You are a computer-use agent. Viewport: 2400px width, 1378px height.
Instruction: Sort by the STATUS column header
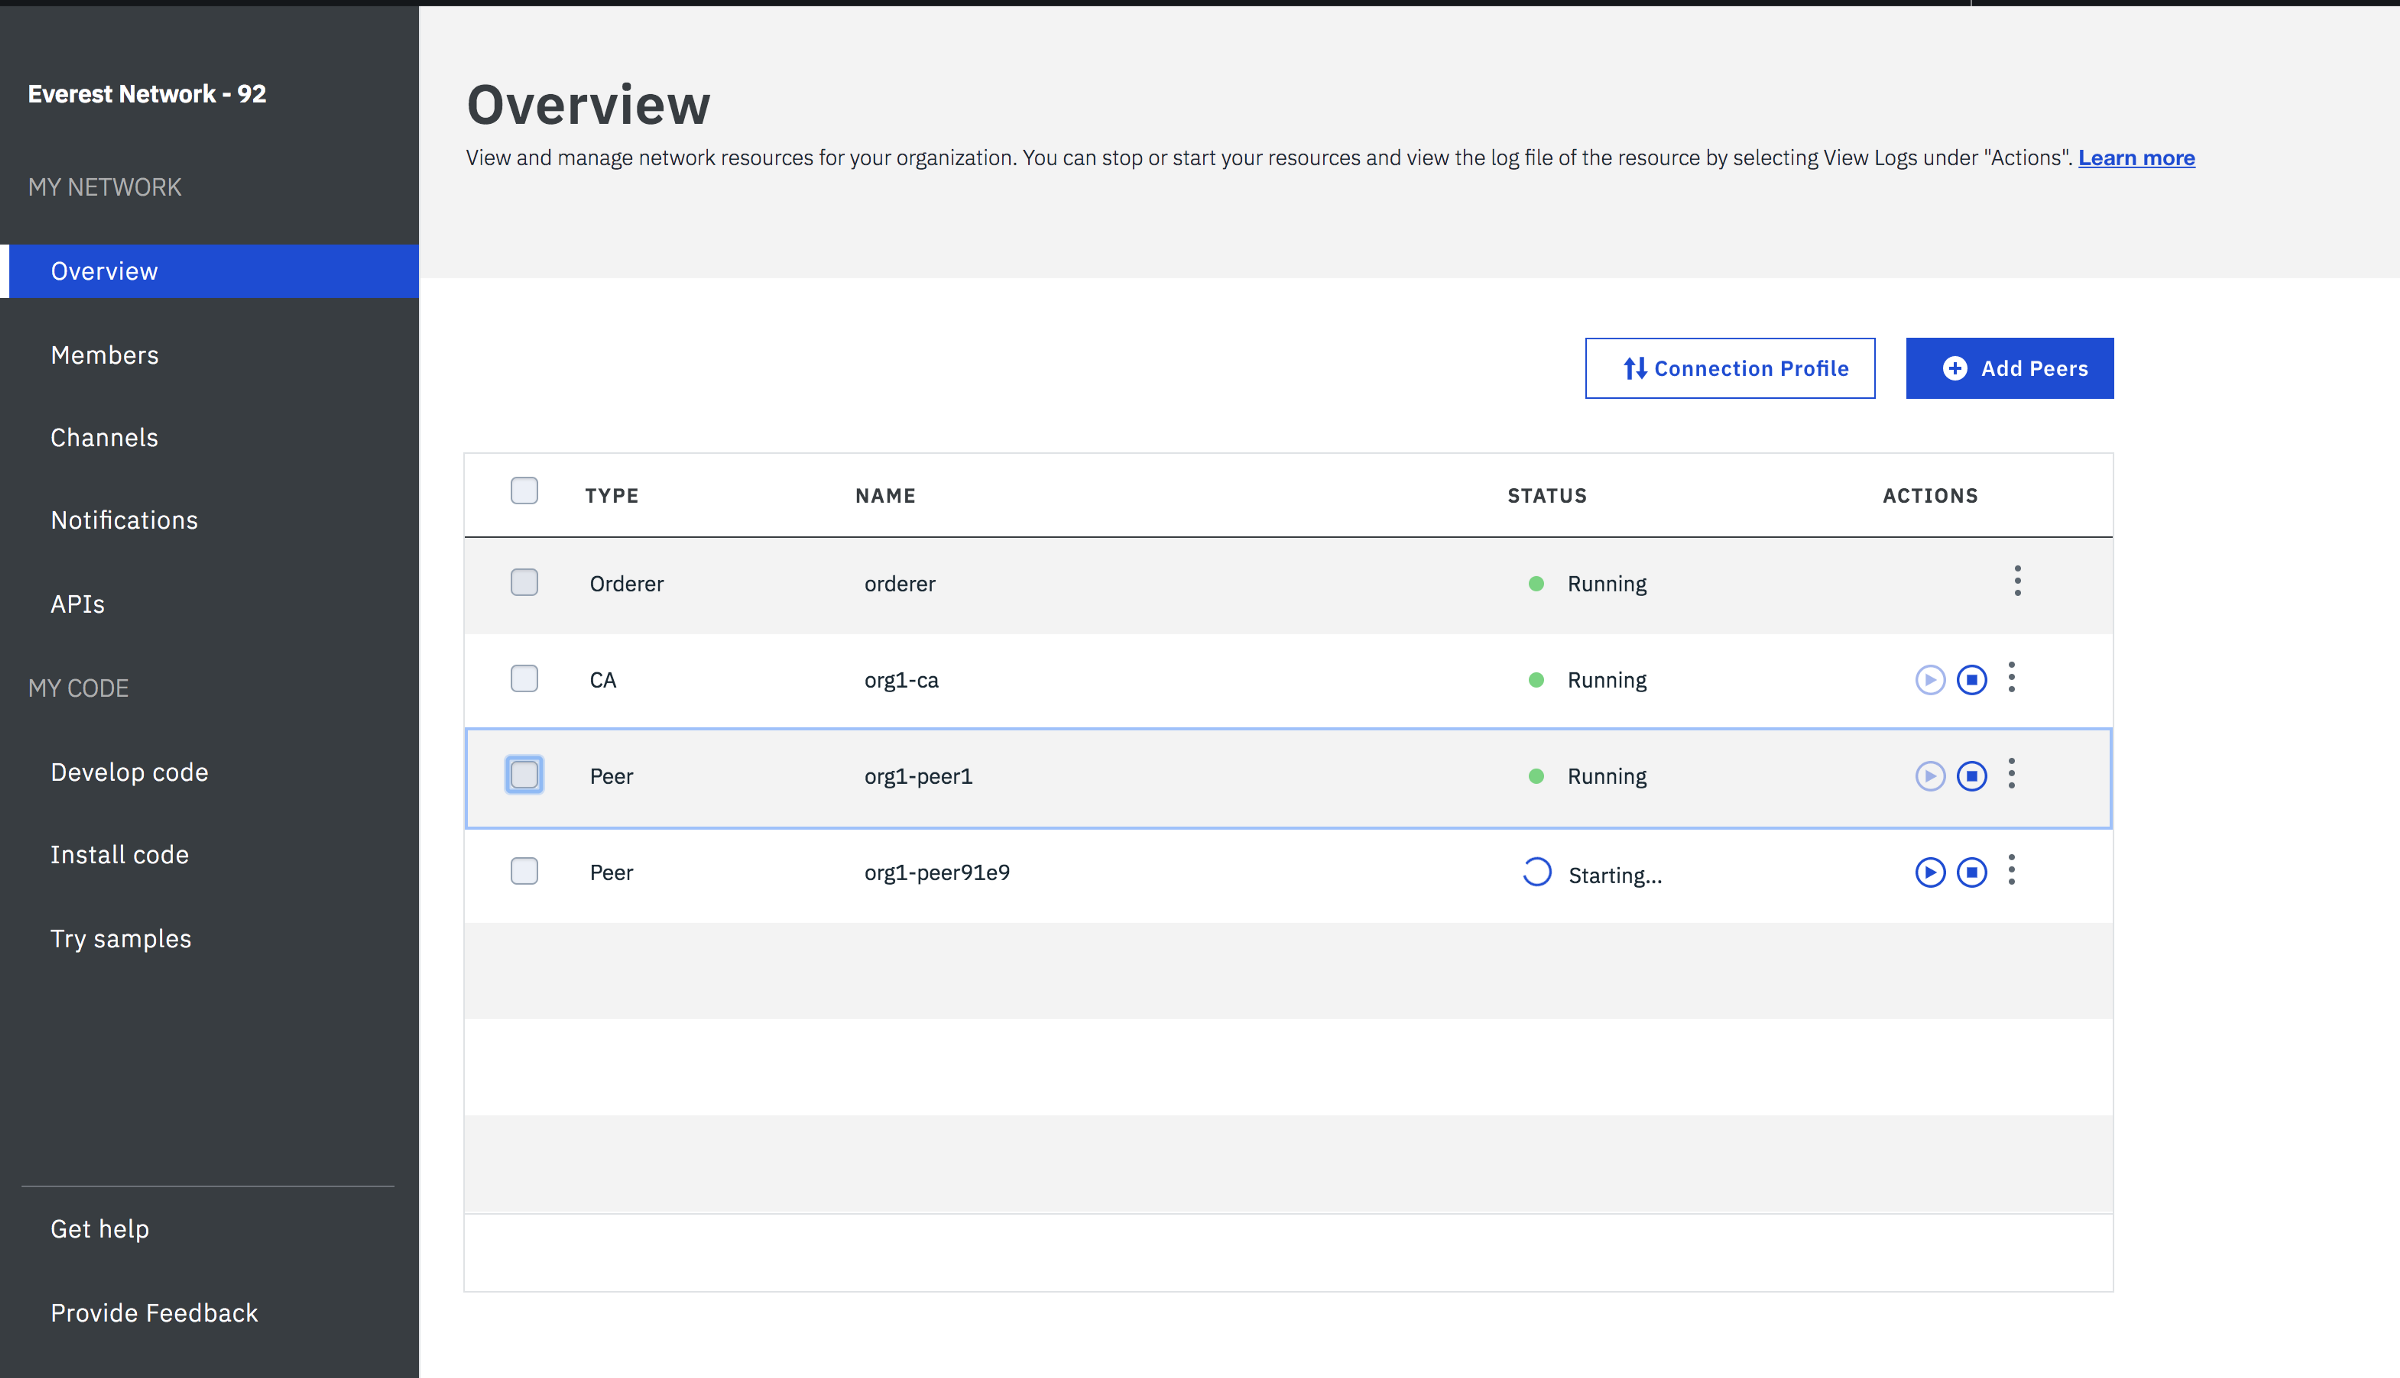click(x=1546, y=496)
